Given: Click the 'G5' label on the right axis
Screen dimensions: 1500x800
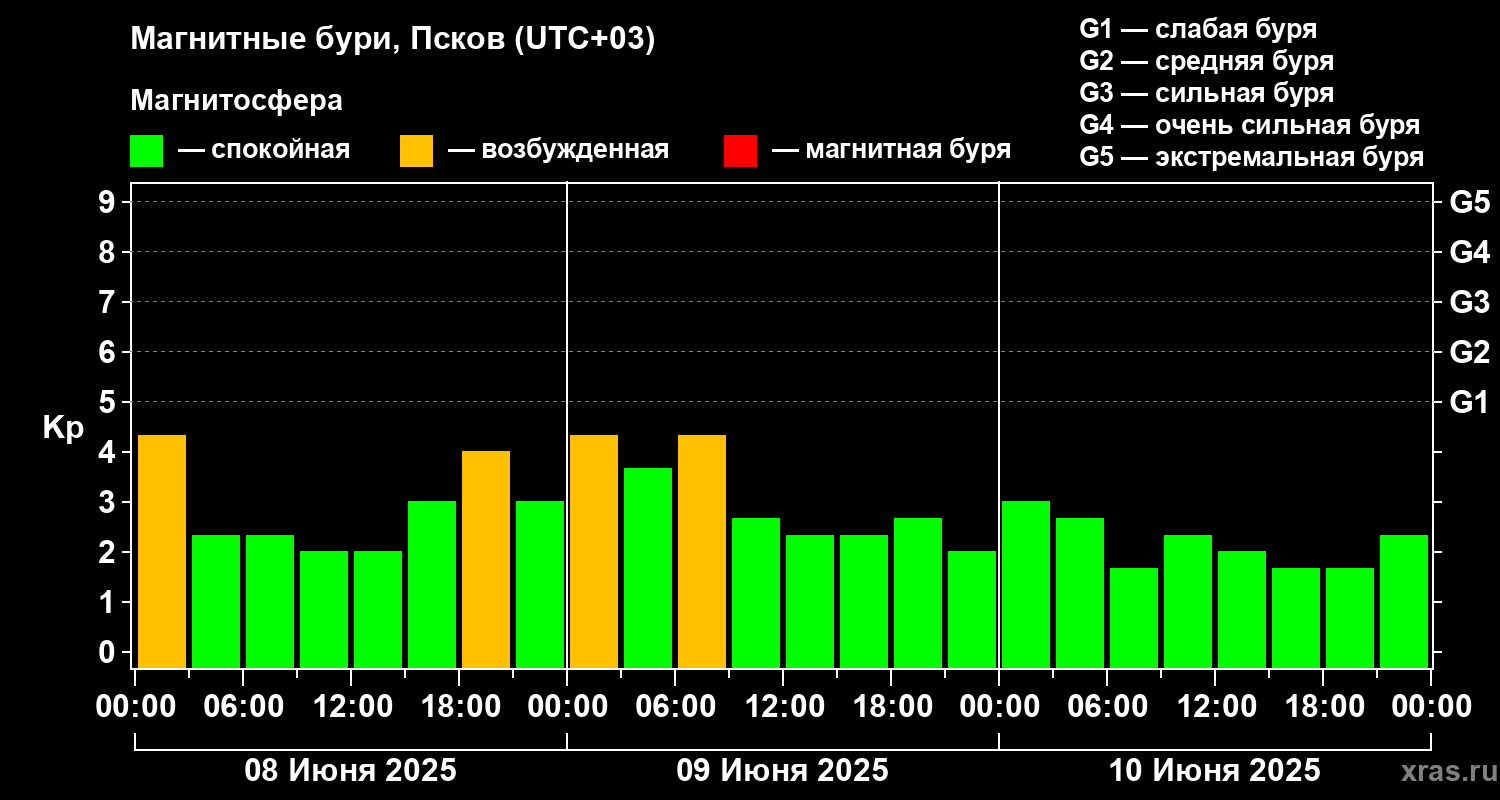Looking at the screenshot, I should point(1469,202).
